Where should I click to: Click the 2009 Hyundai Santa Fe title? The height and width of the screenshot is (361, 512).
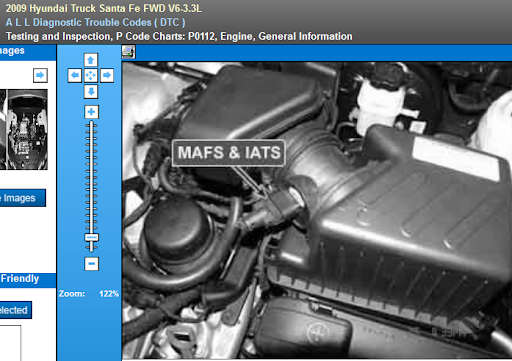pyautogui.click(x=104, y=8)
